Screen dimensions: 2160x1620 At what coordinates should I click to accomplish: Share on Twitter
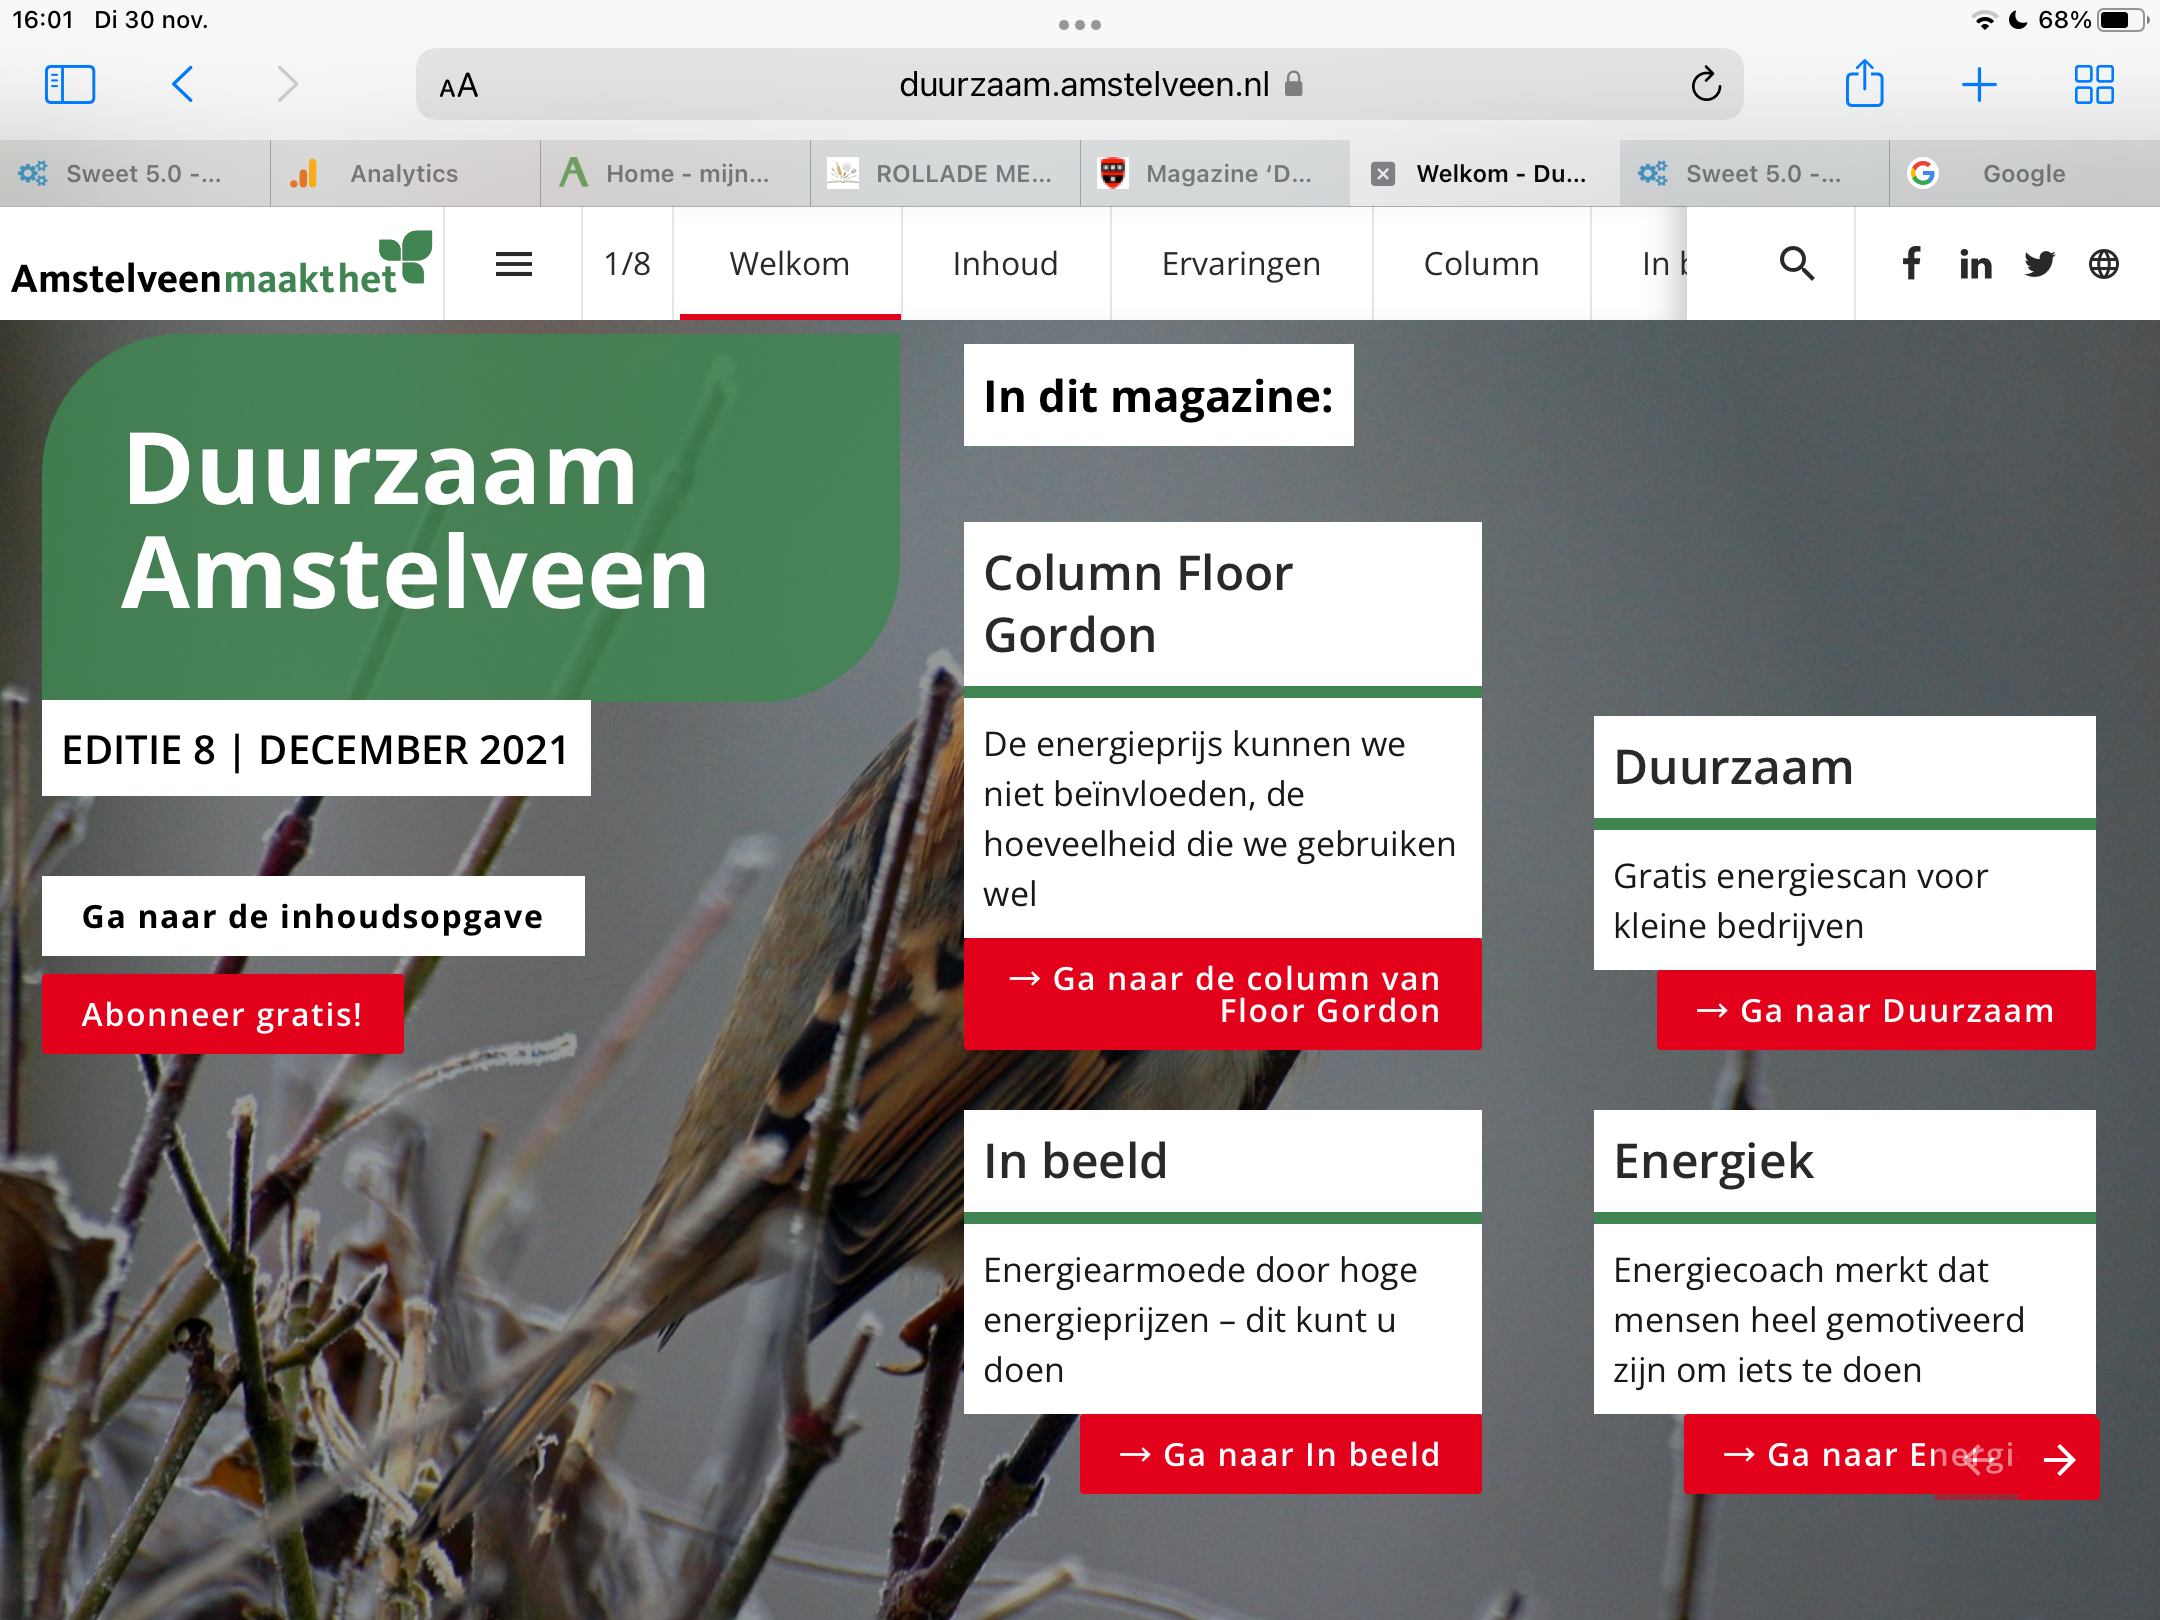2039,264
